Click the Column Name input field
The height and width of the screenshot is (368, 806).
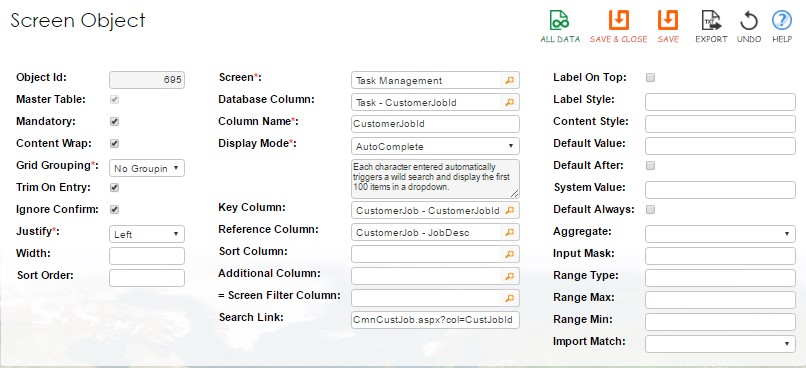[435, 124]
